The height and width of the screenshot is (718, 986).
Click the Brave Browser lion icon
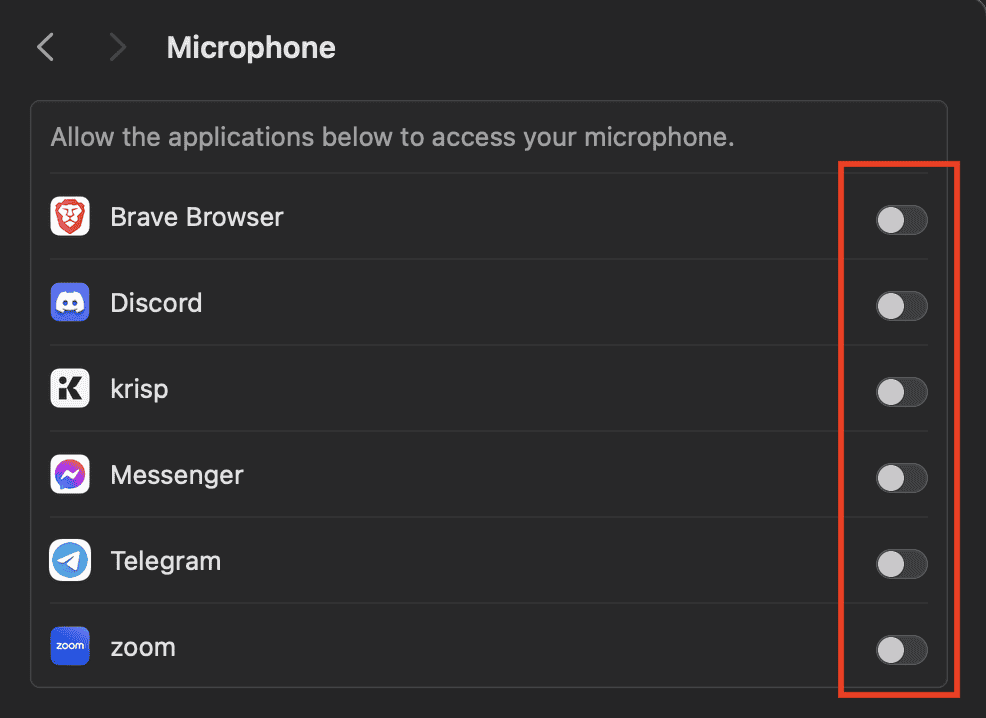point(70,217)
